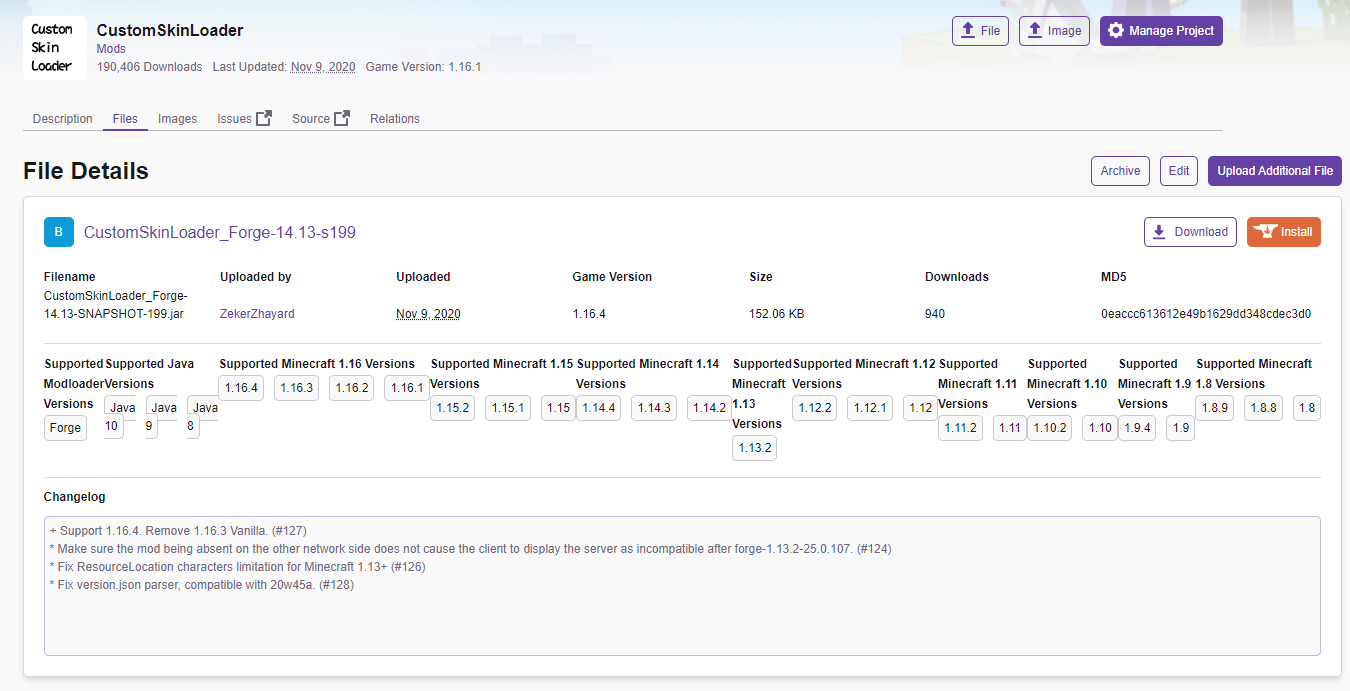Open the CustomSkinLoader_Forge-14.13-s199 file link
Screen dimensions: 1350x691
[219, 232]
